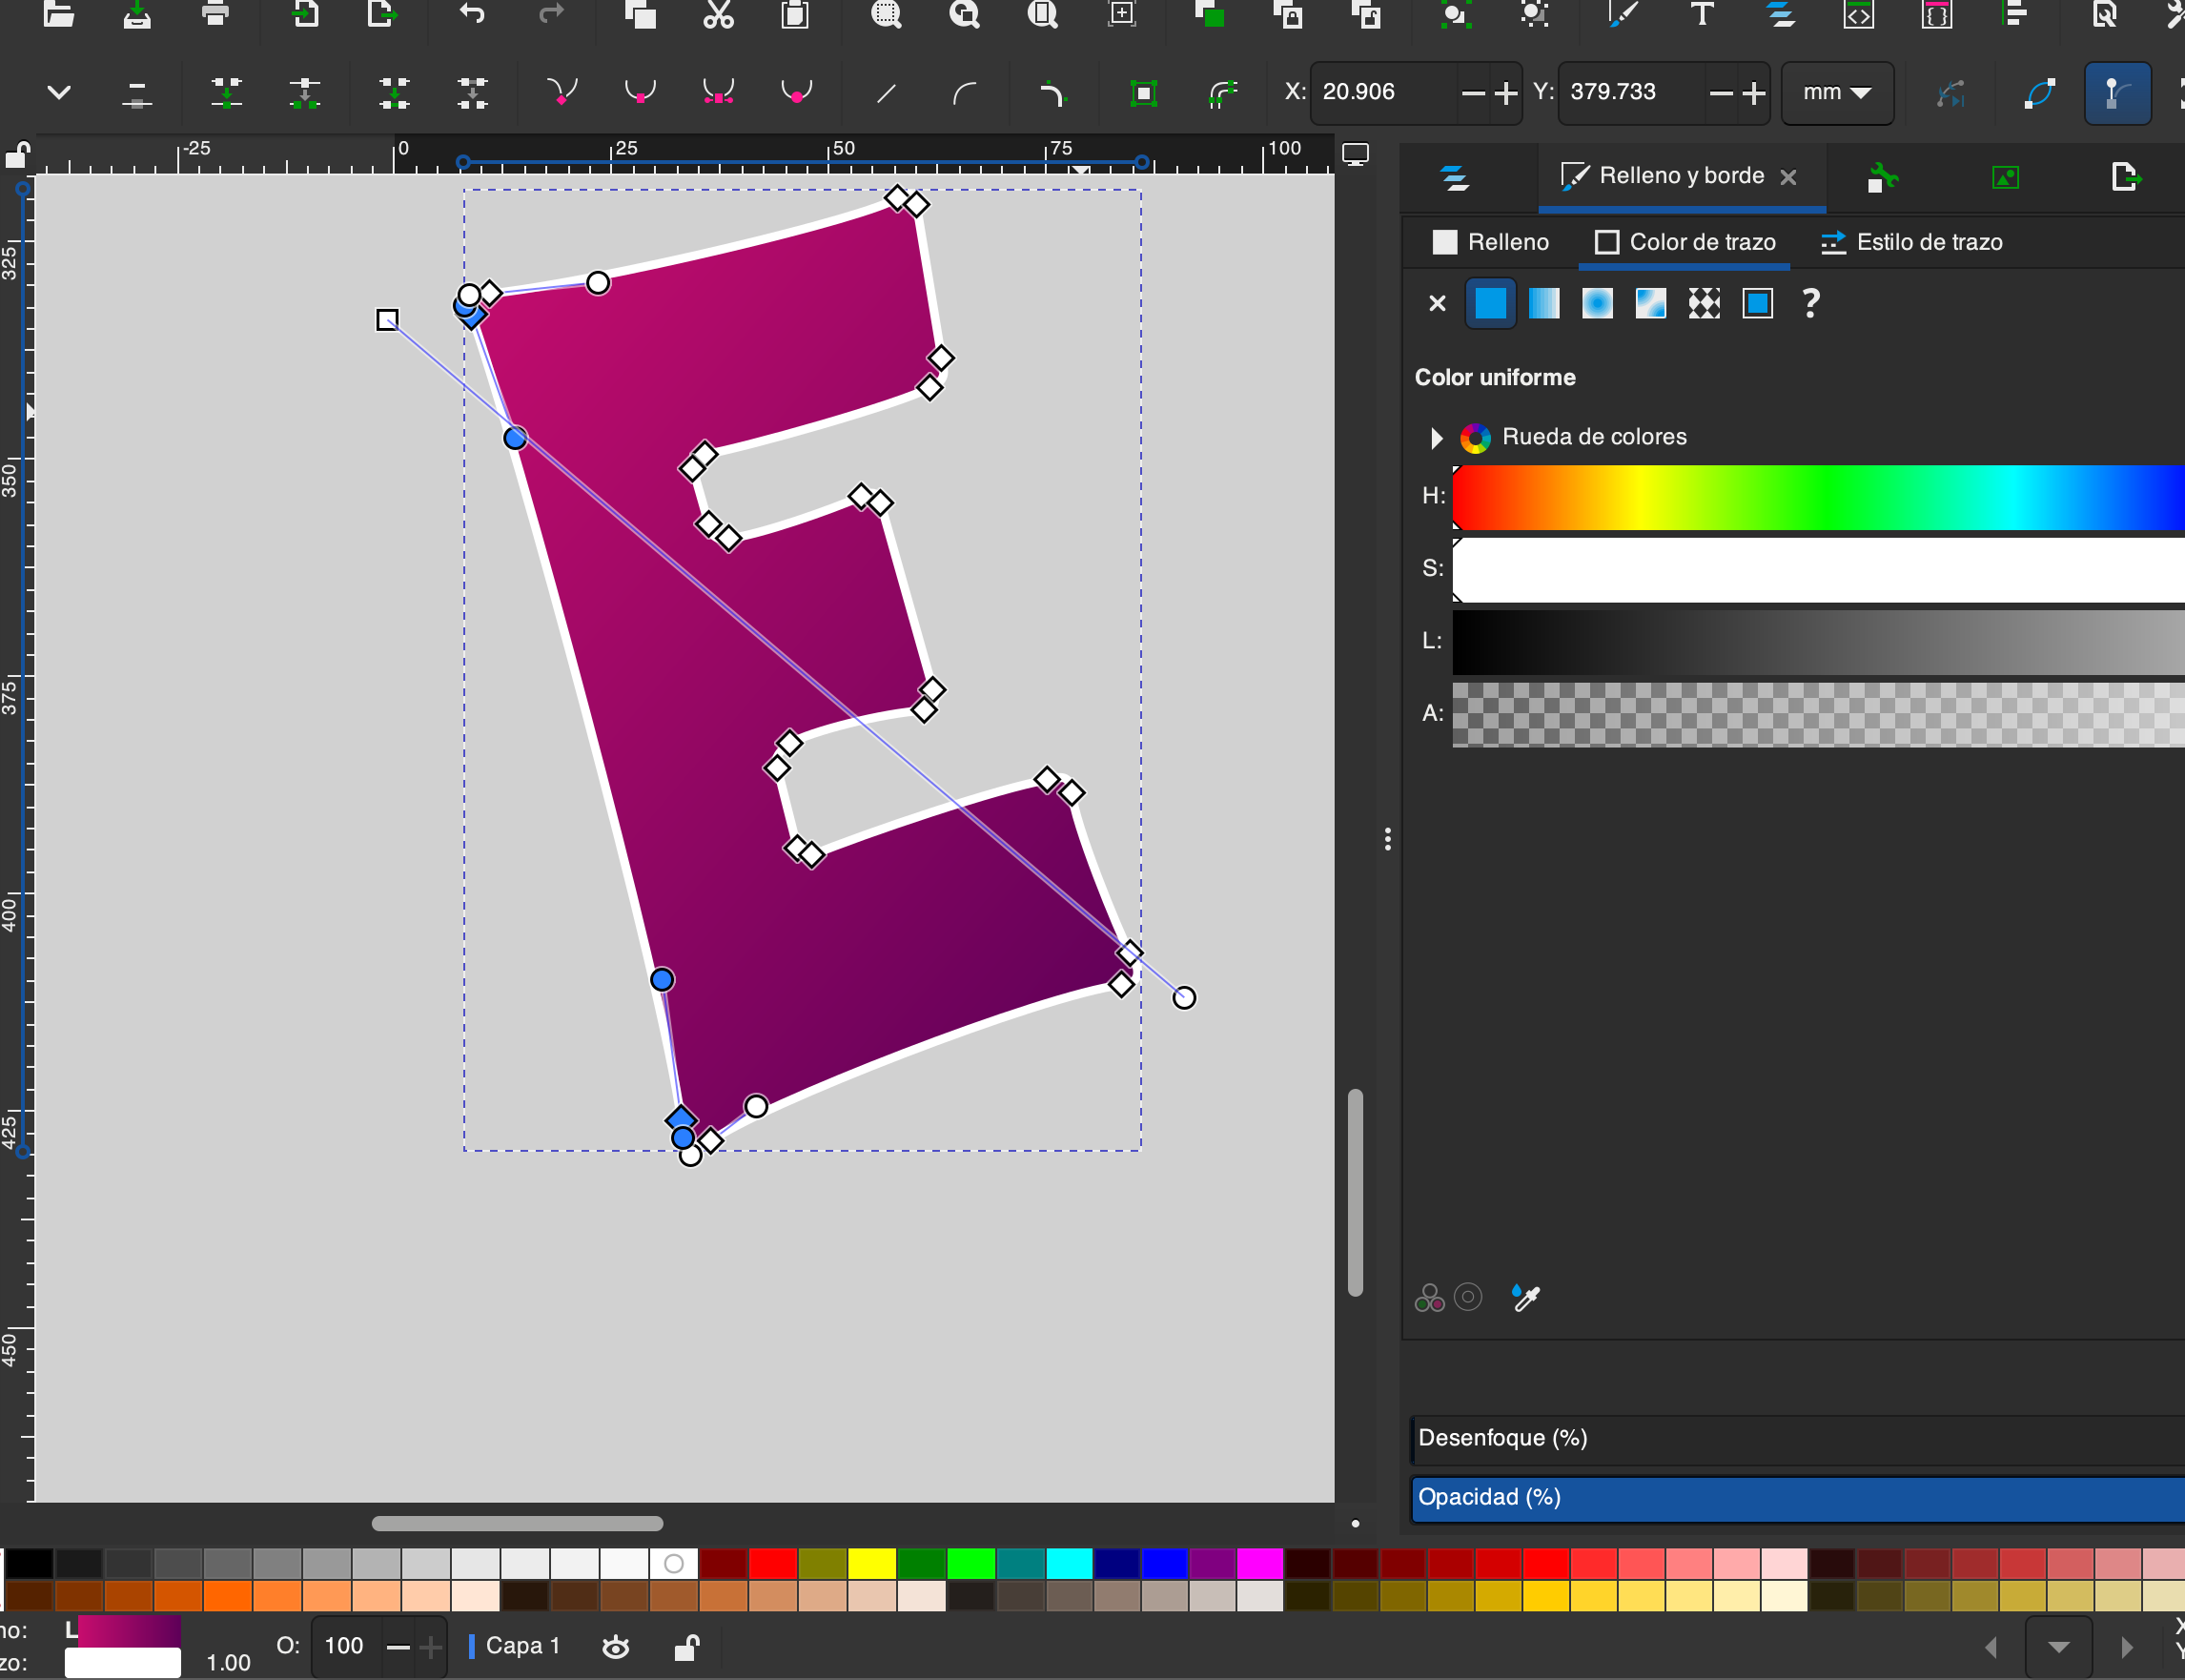This screenshot has height=1680, width=2185.
Task: Click the display monitor icon above the scrollbar
Action: (1355, 155)
